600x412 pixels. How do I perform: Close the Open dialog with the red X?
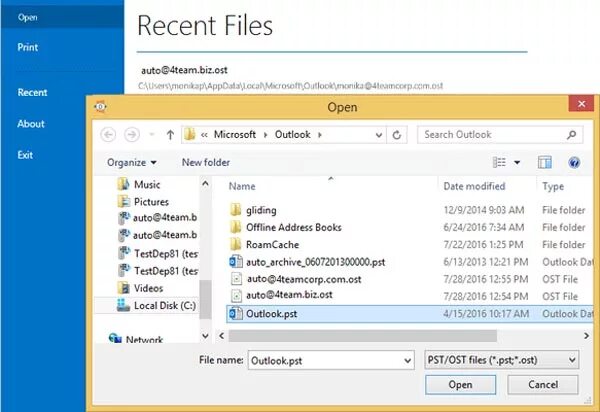(581, 104)
